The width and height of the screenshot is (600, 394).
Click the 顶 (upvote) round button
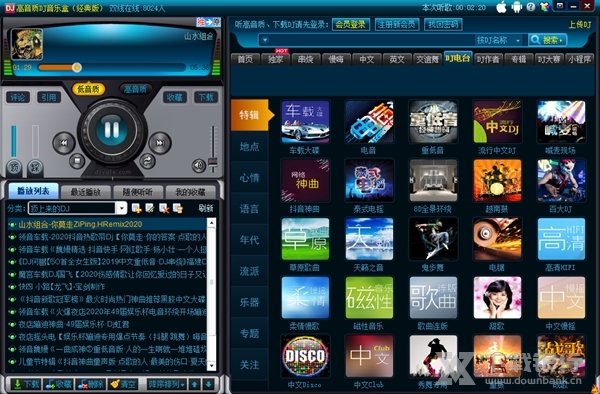coord(14,168)
